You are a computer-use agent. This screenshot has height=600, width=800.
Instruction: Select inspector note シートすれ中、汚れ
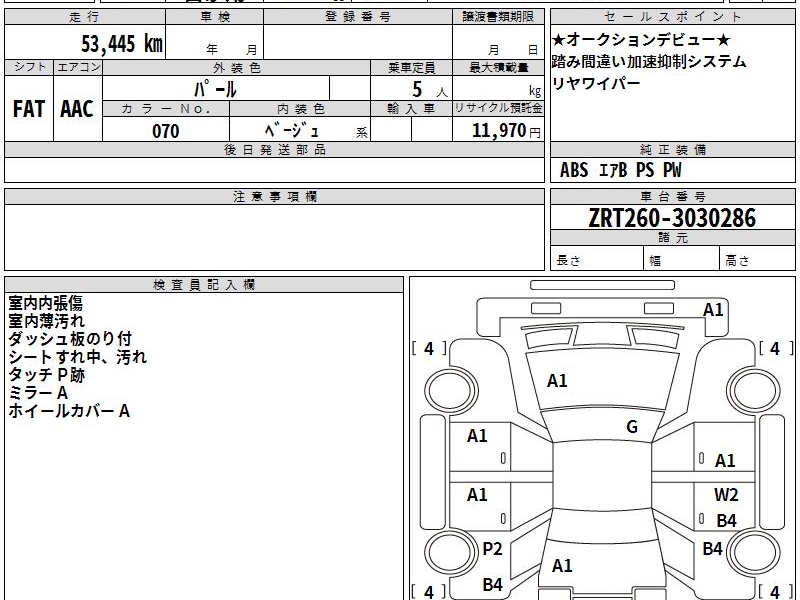coord(78,357)
